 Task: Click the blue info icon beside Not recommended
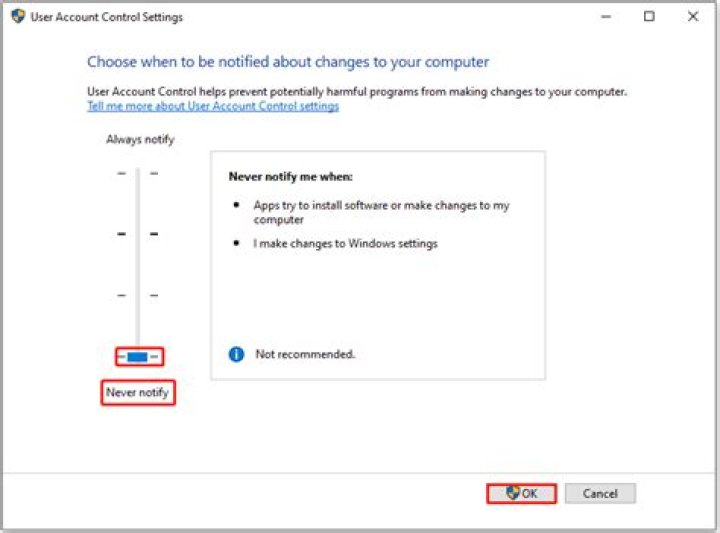(236, 354)
